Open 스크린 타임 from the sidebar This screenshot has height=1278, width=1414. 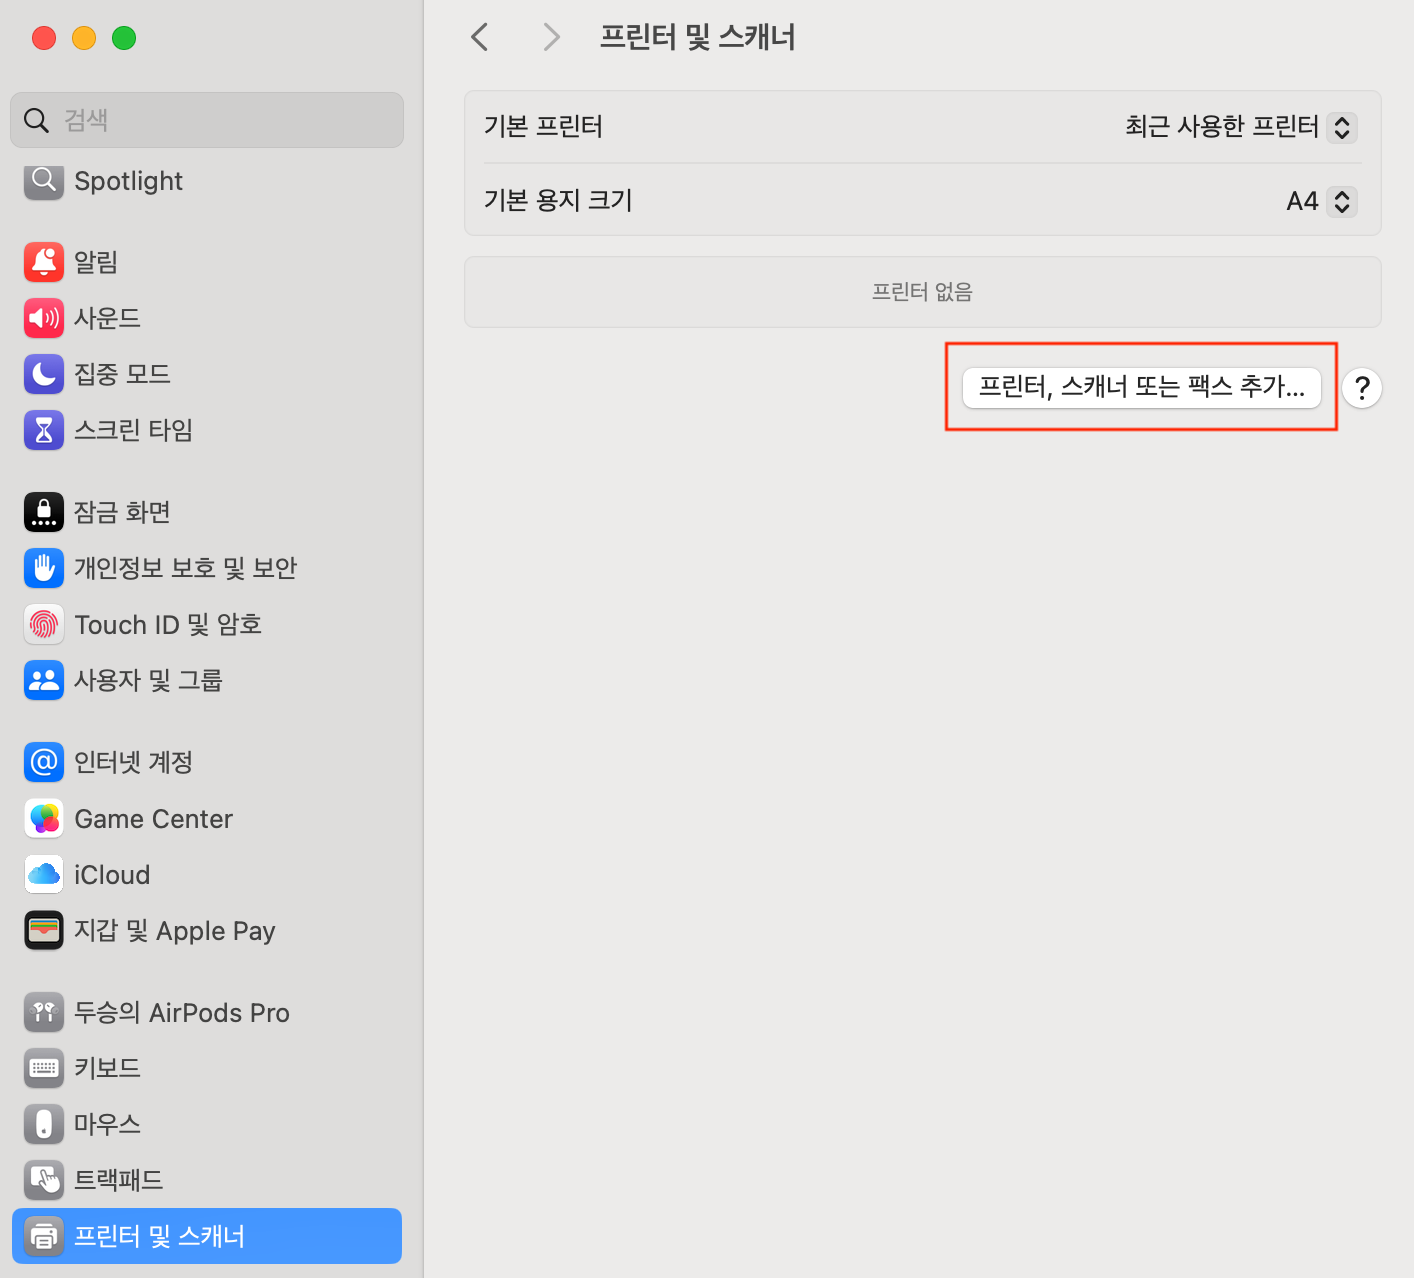coord(207,430)
